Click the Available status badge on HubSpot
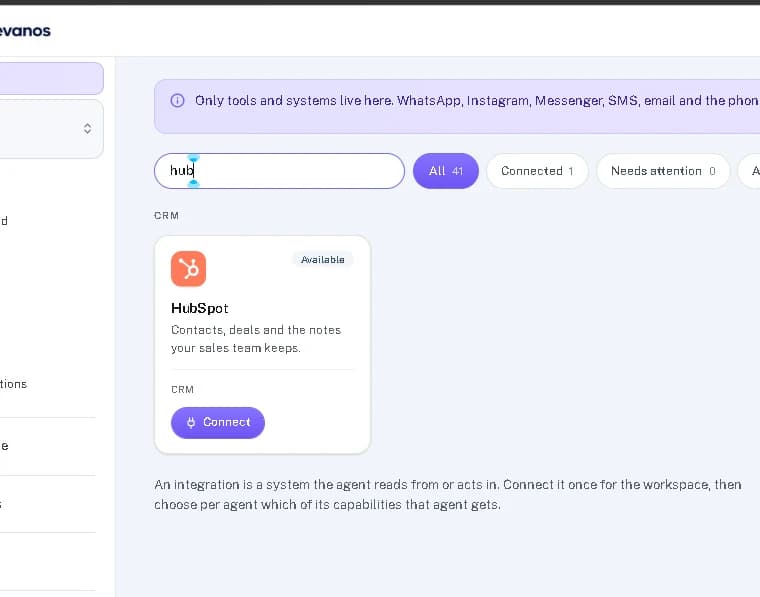Viewport: 760px width, 597px height. (323, 260)
